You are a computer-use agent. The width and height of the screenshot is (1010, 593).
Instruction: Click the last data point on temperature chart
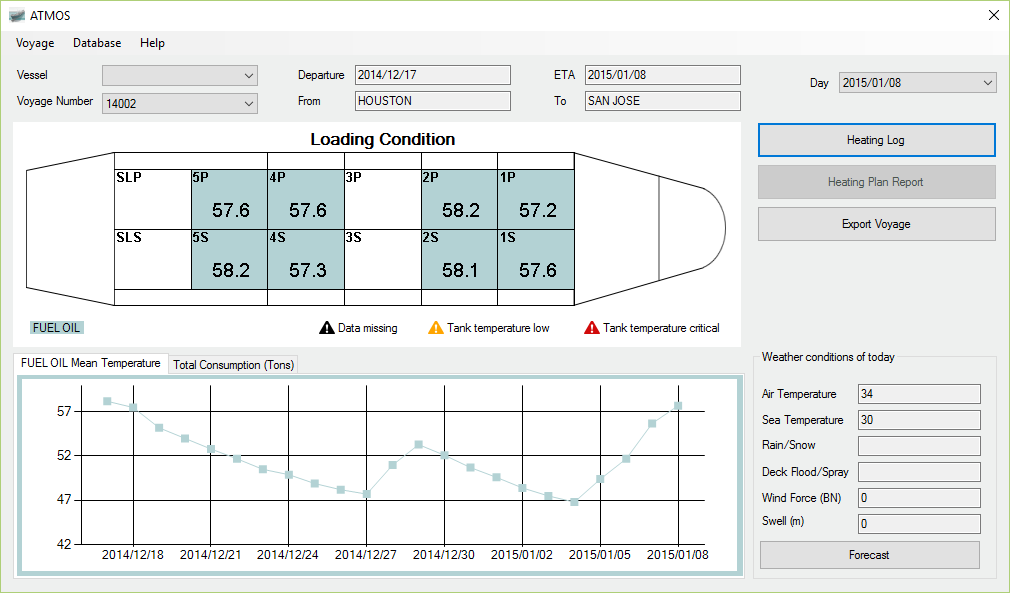[678, 405]
